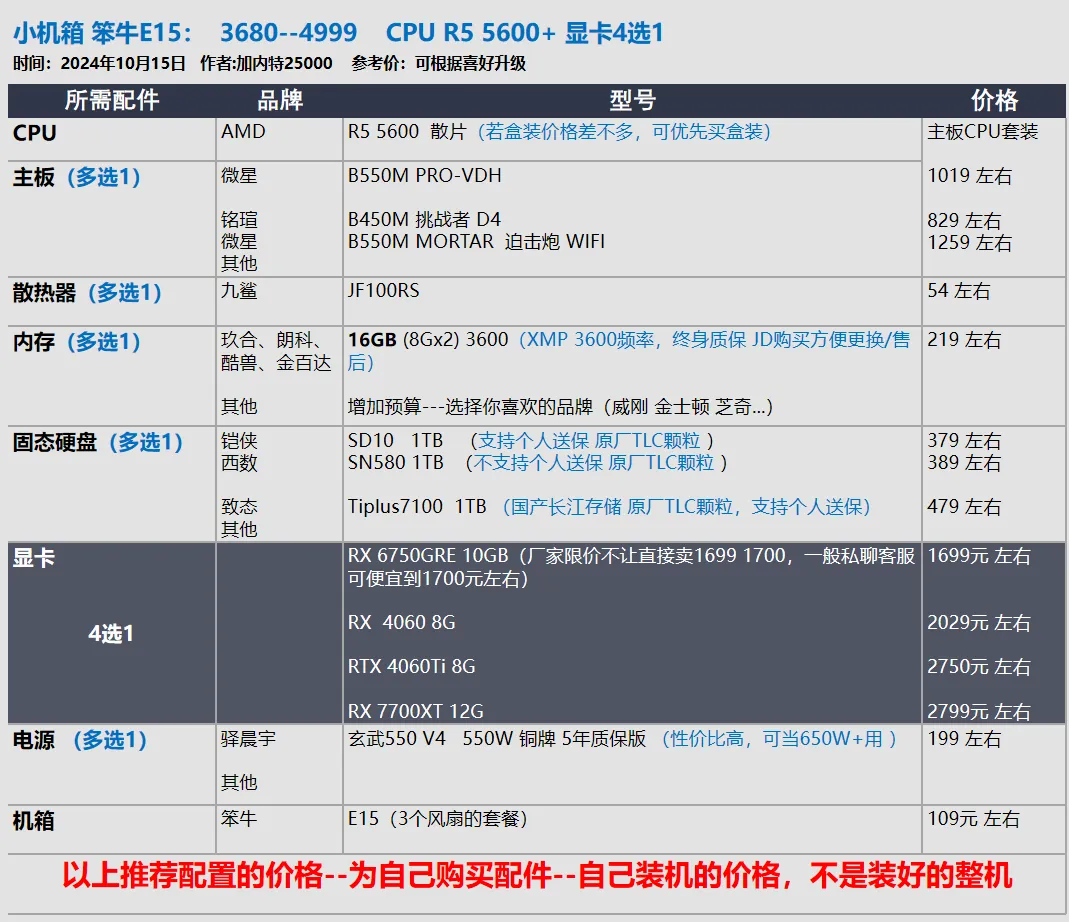Click the 所需配件 column header
The height and width of the screenshot is (922, 1069).
pos(112,100)
